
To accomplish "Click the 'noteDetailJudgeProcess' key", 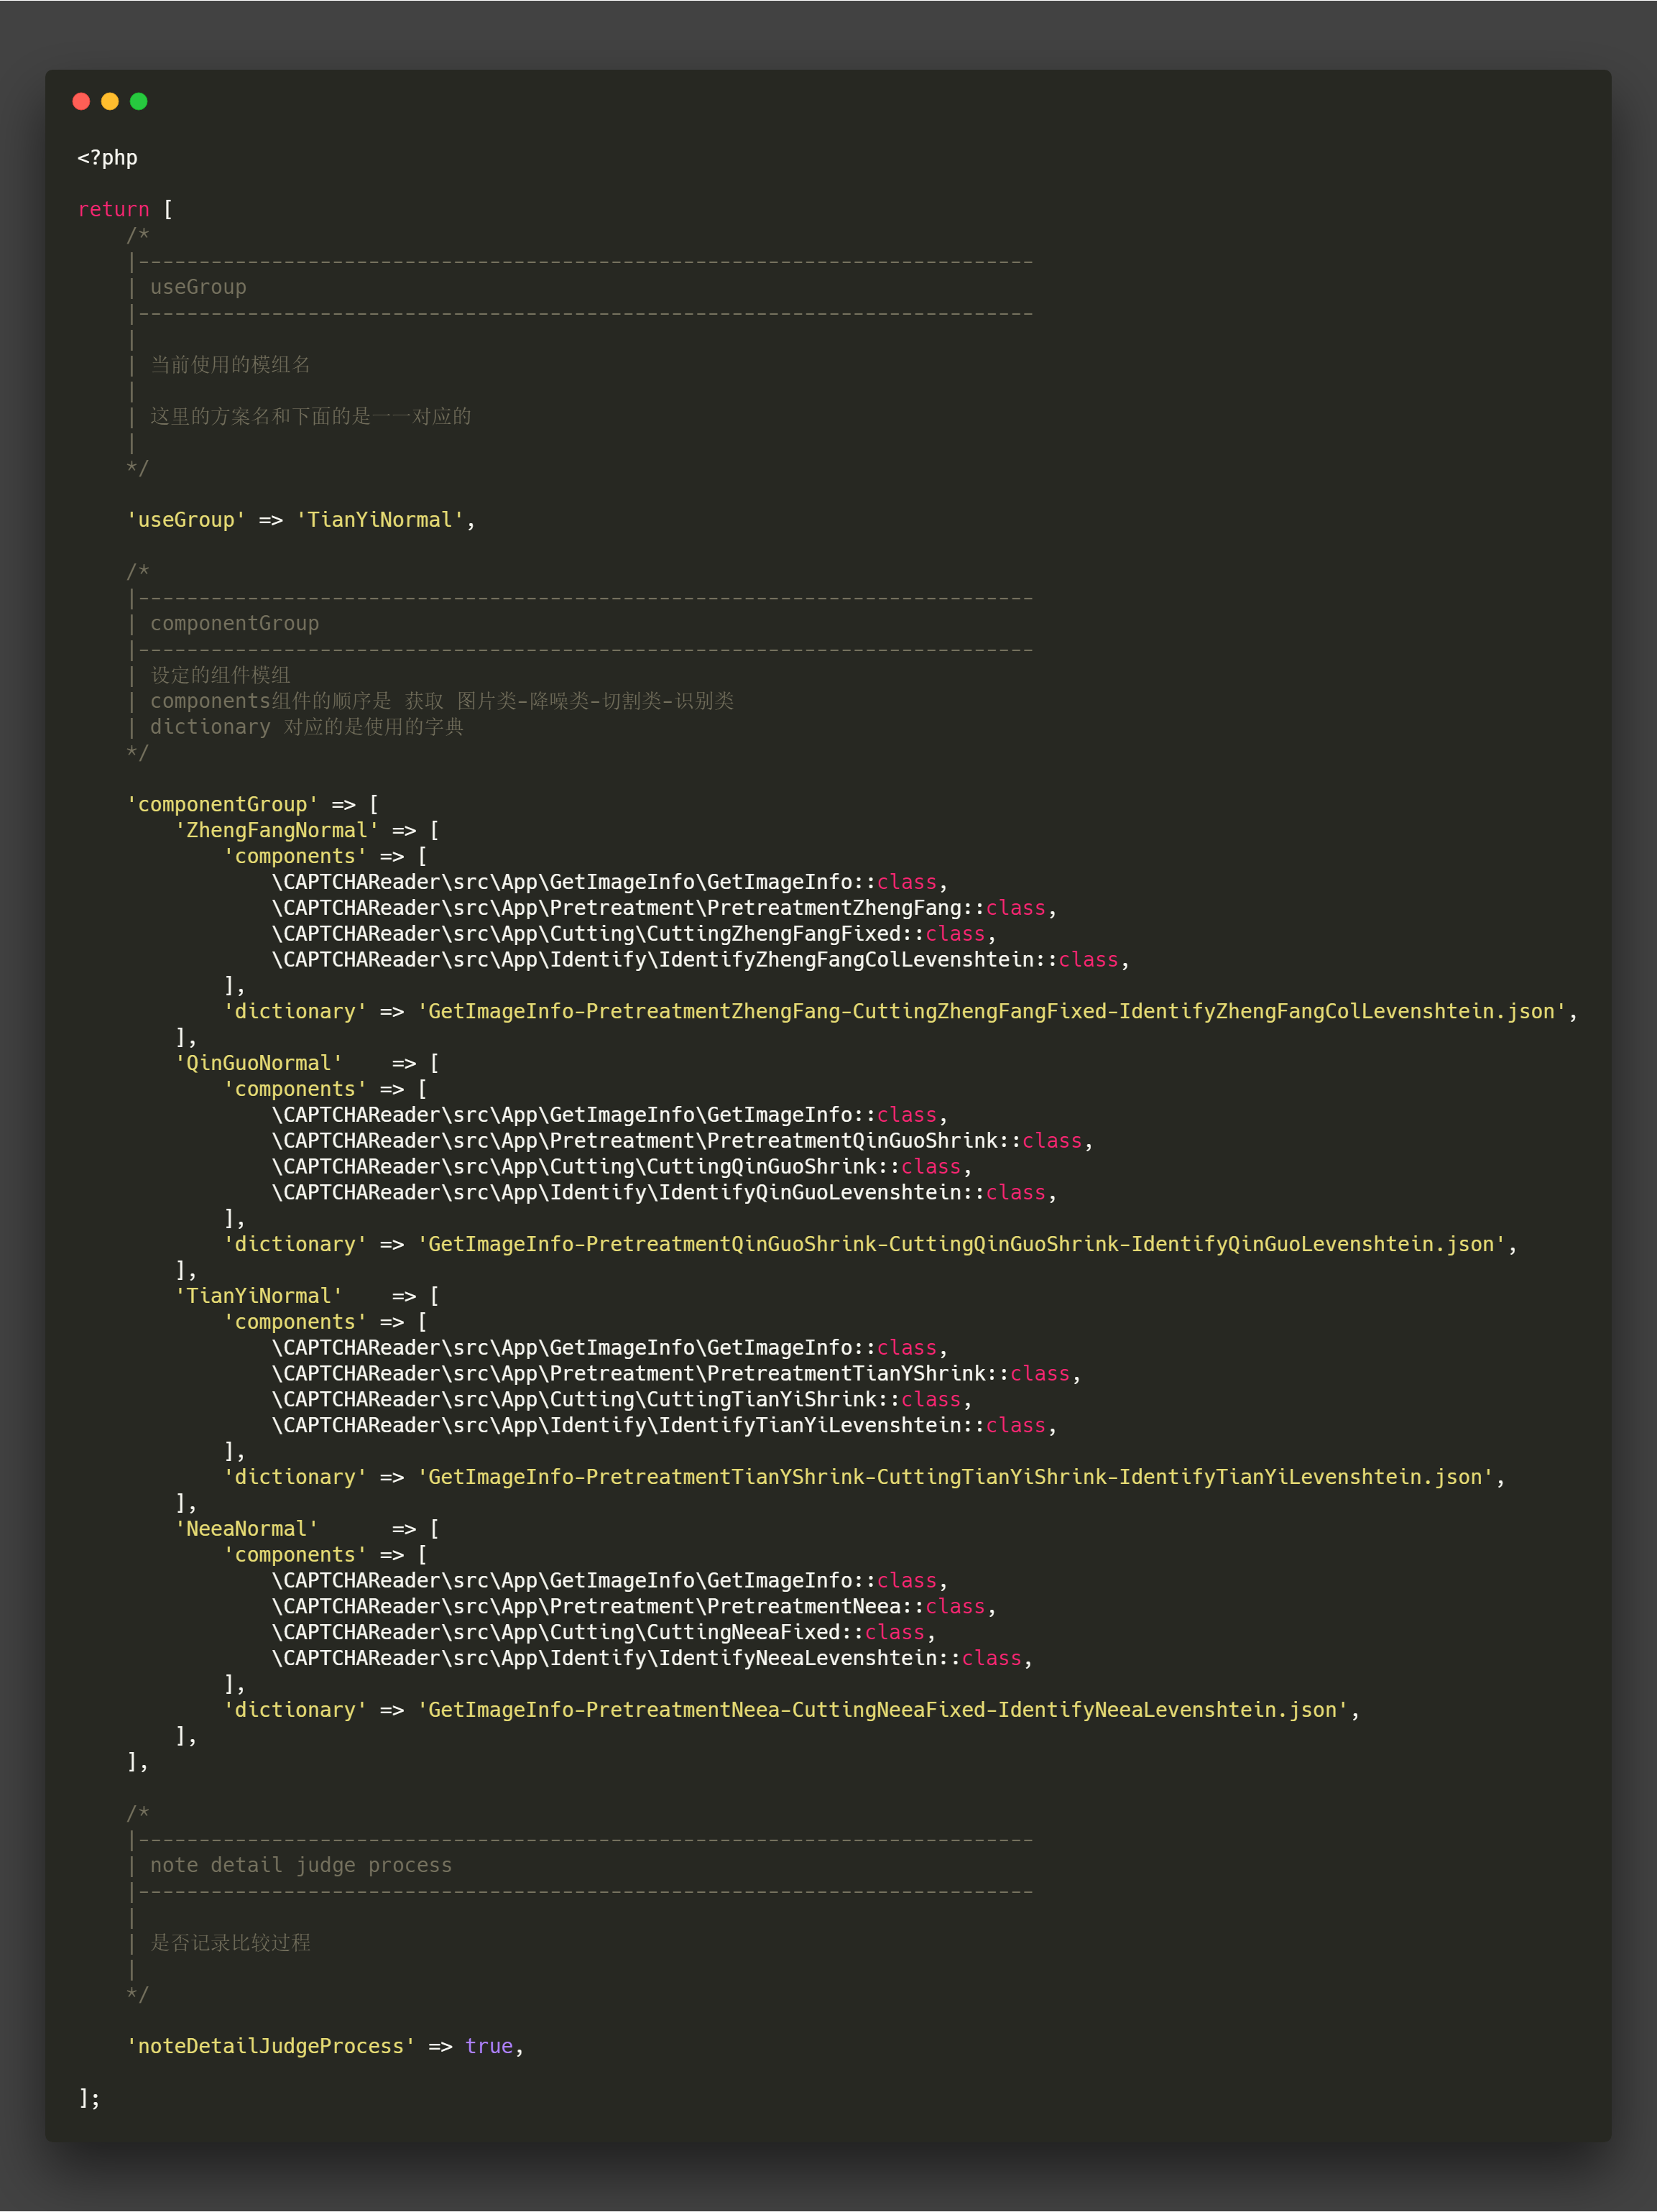I will [x=271, y=2046].
